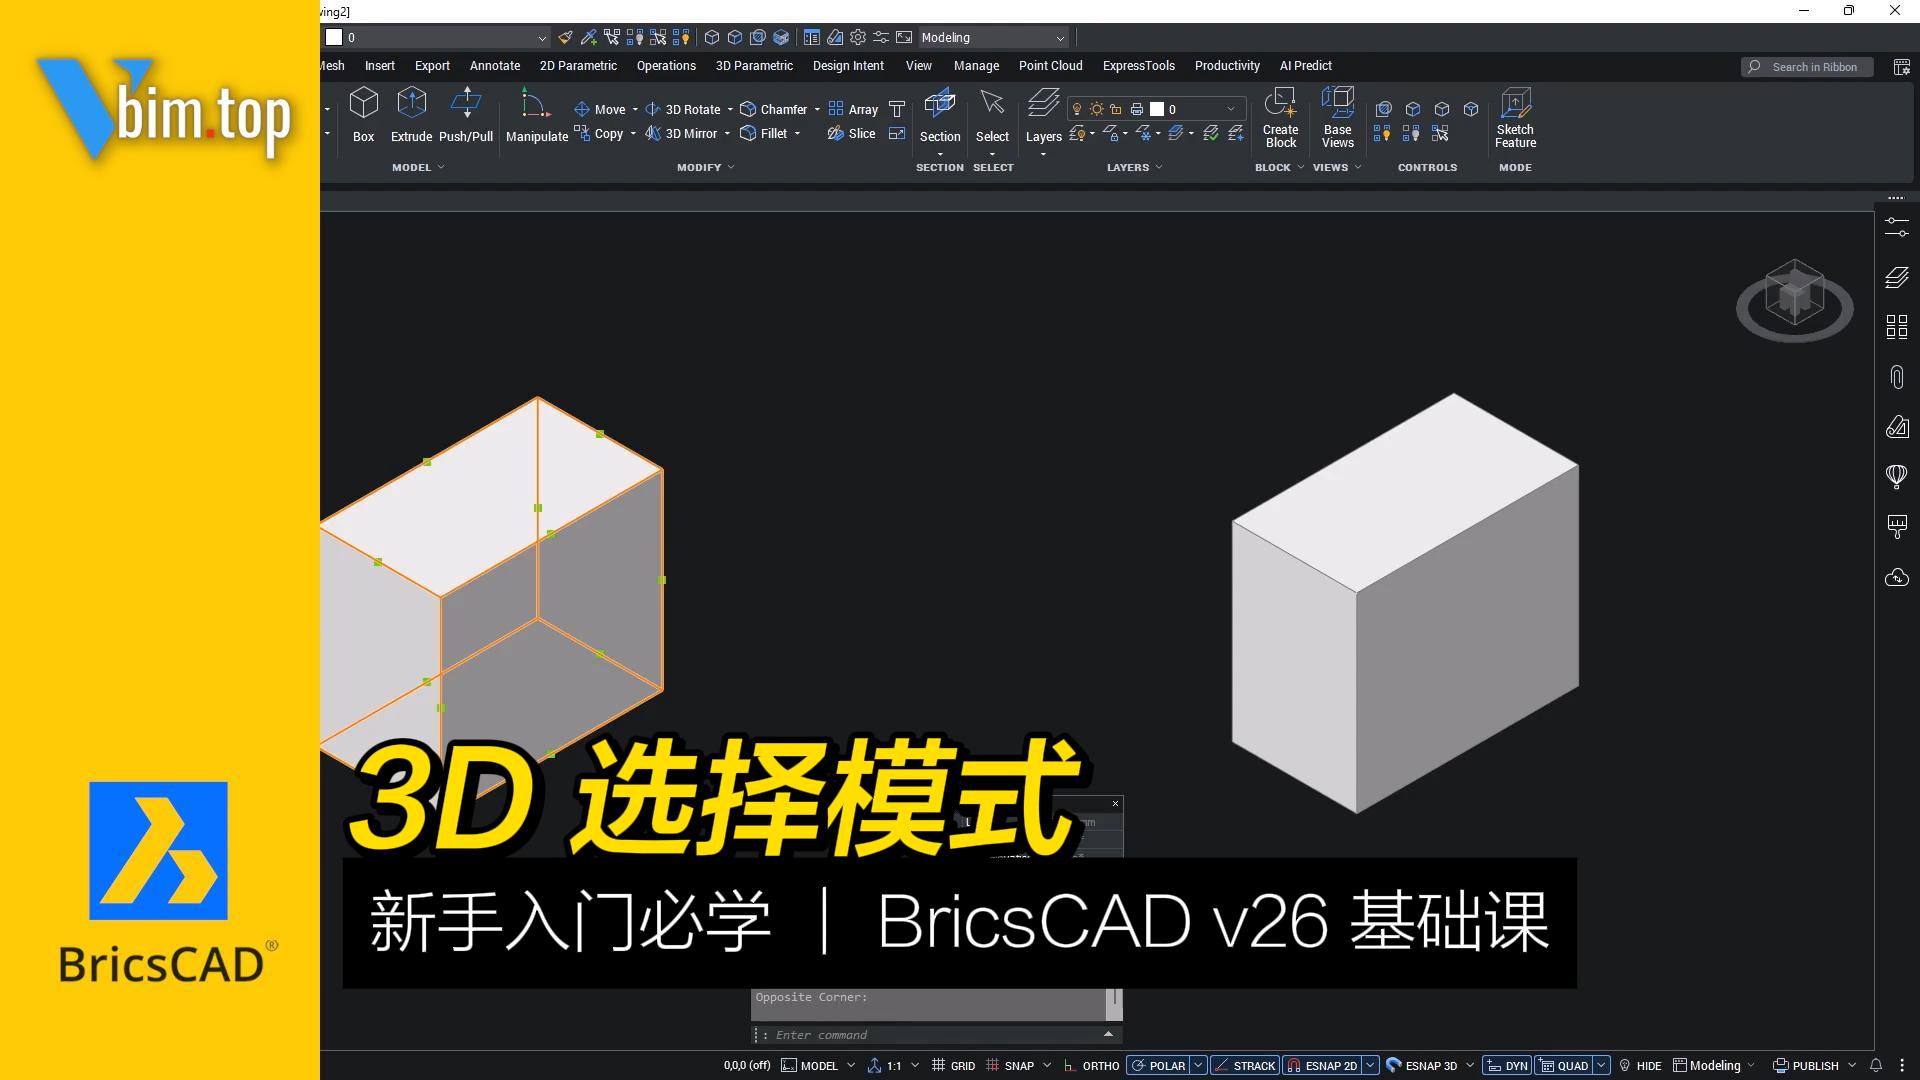The height and width of the screenshot is (1080, 1920).
Task: Click the Extrude tool icon
Action: click(411, 104)
